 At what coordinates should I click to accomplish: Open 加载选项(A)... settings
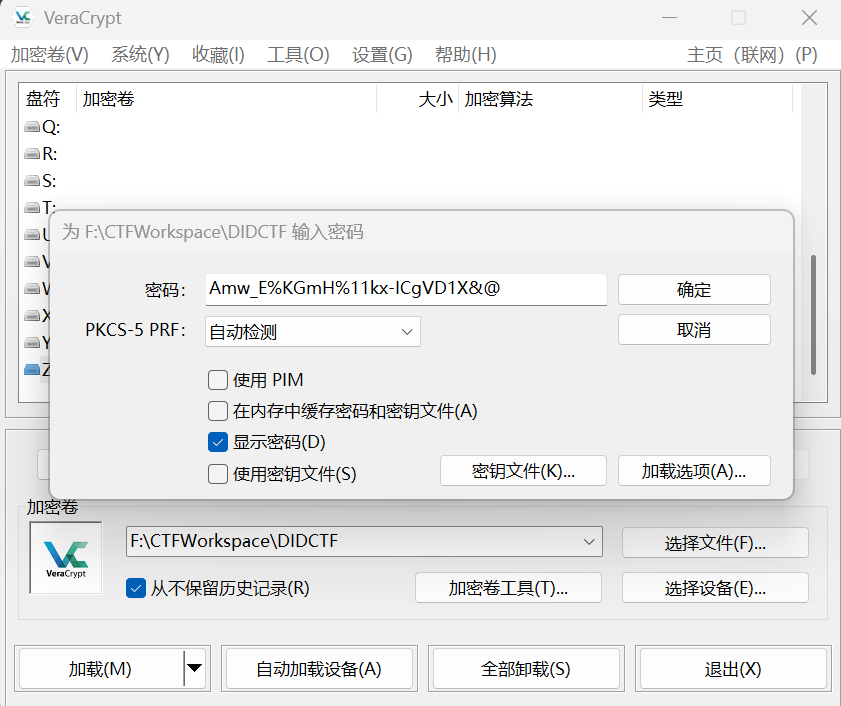pos(694,470)
